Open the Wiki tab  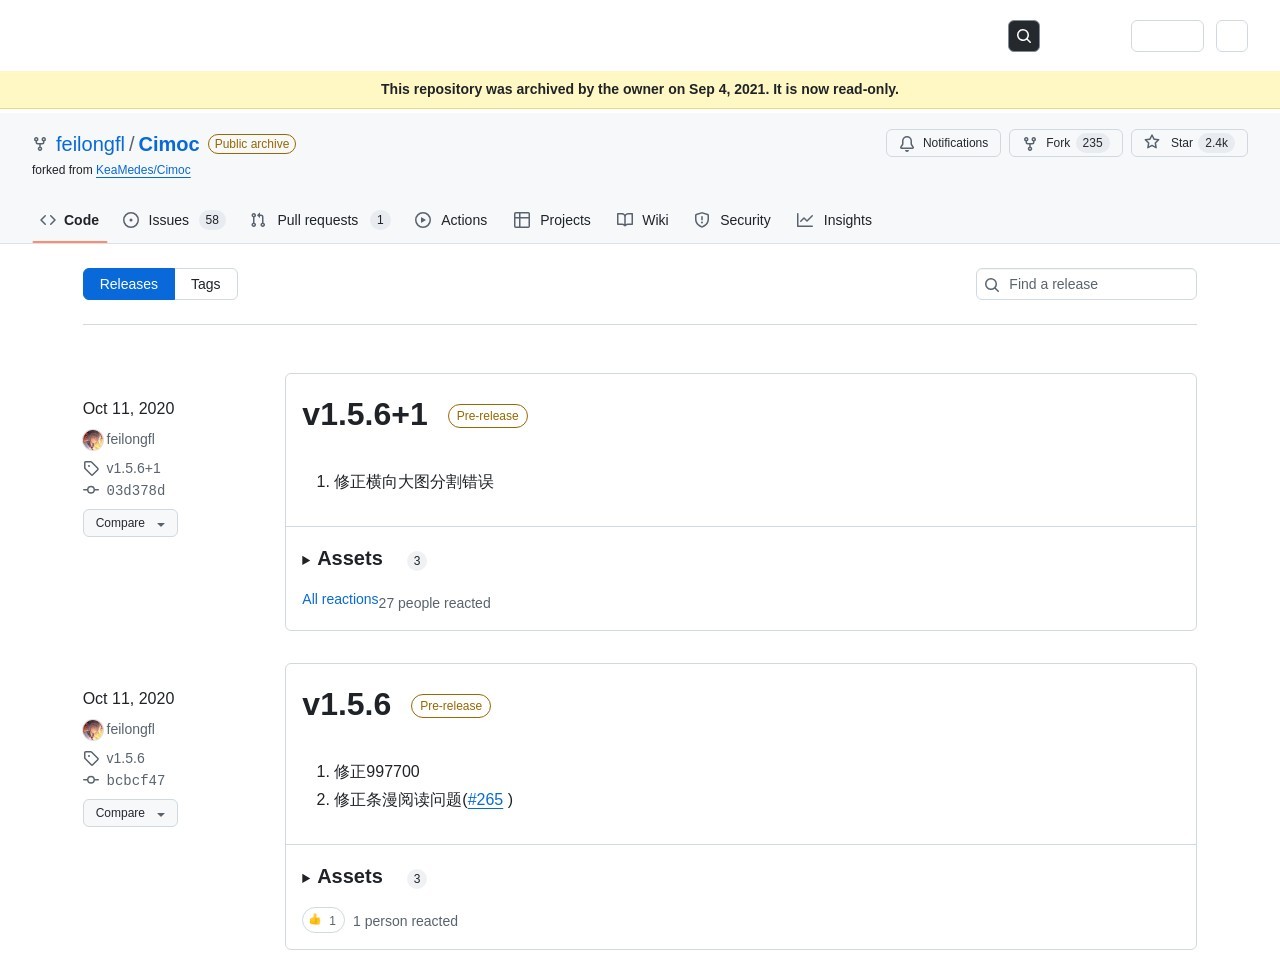click(643, 220)
